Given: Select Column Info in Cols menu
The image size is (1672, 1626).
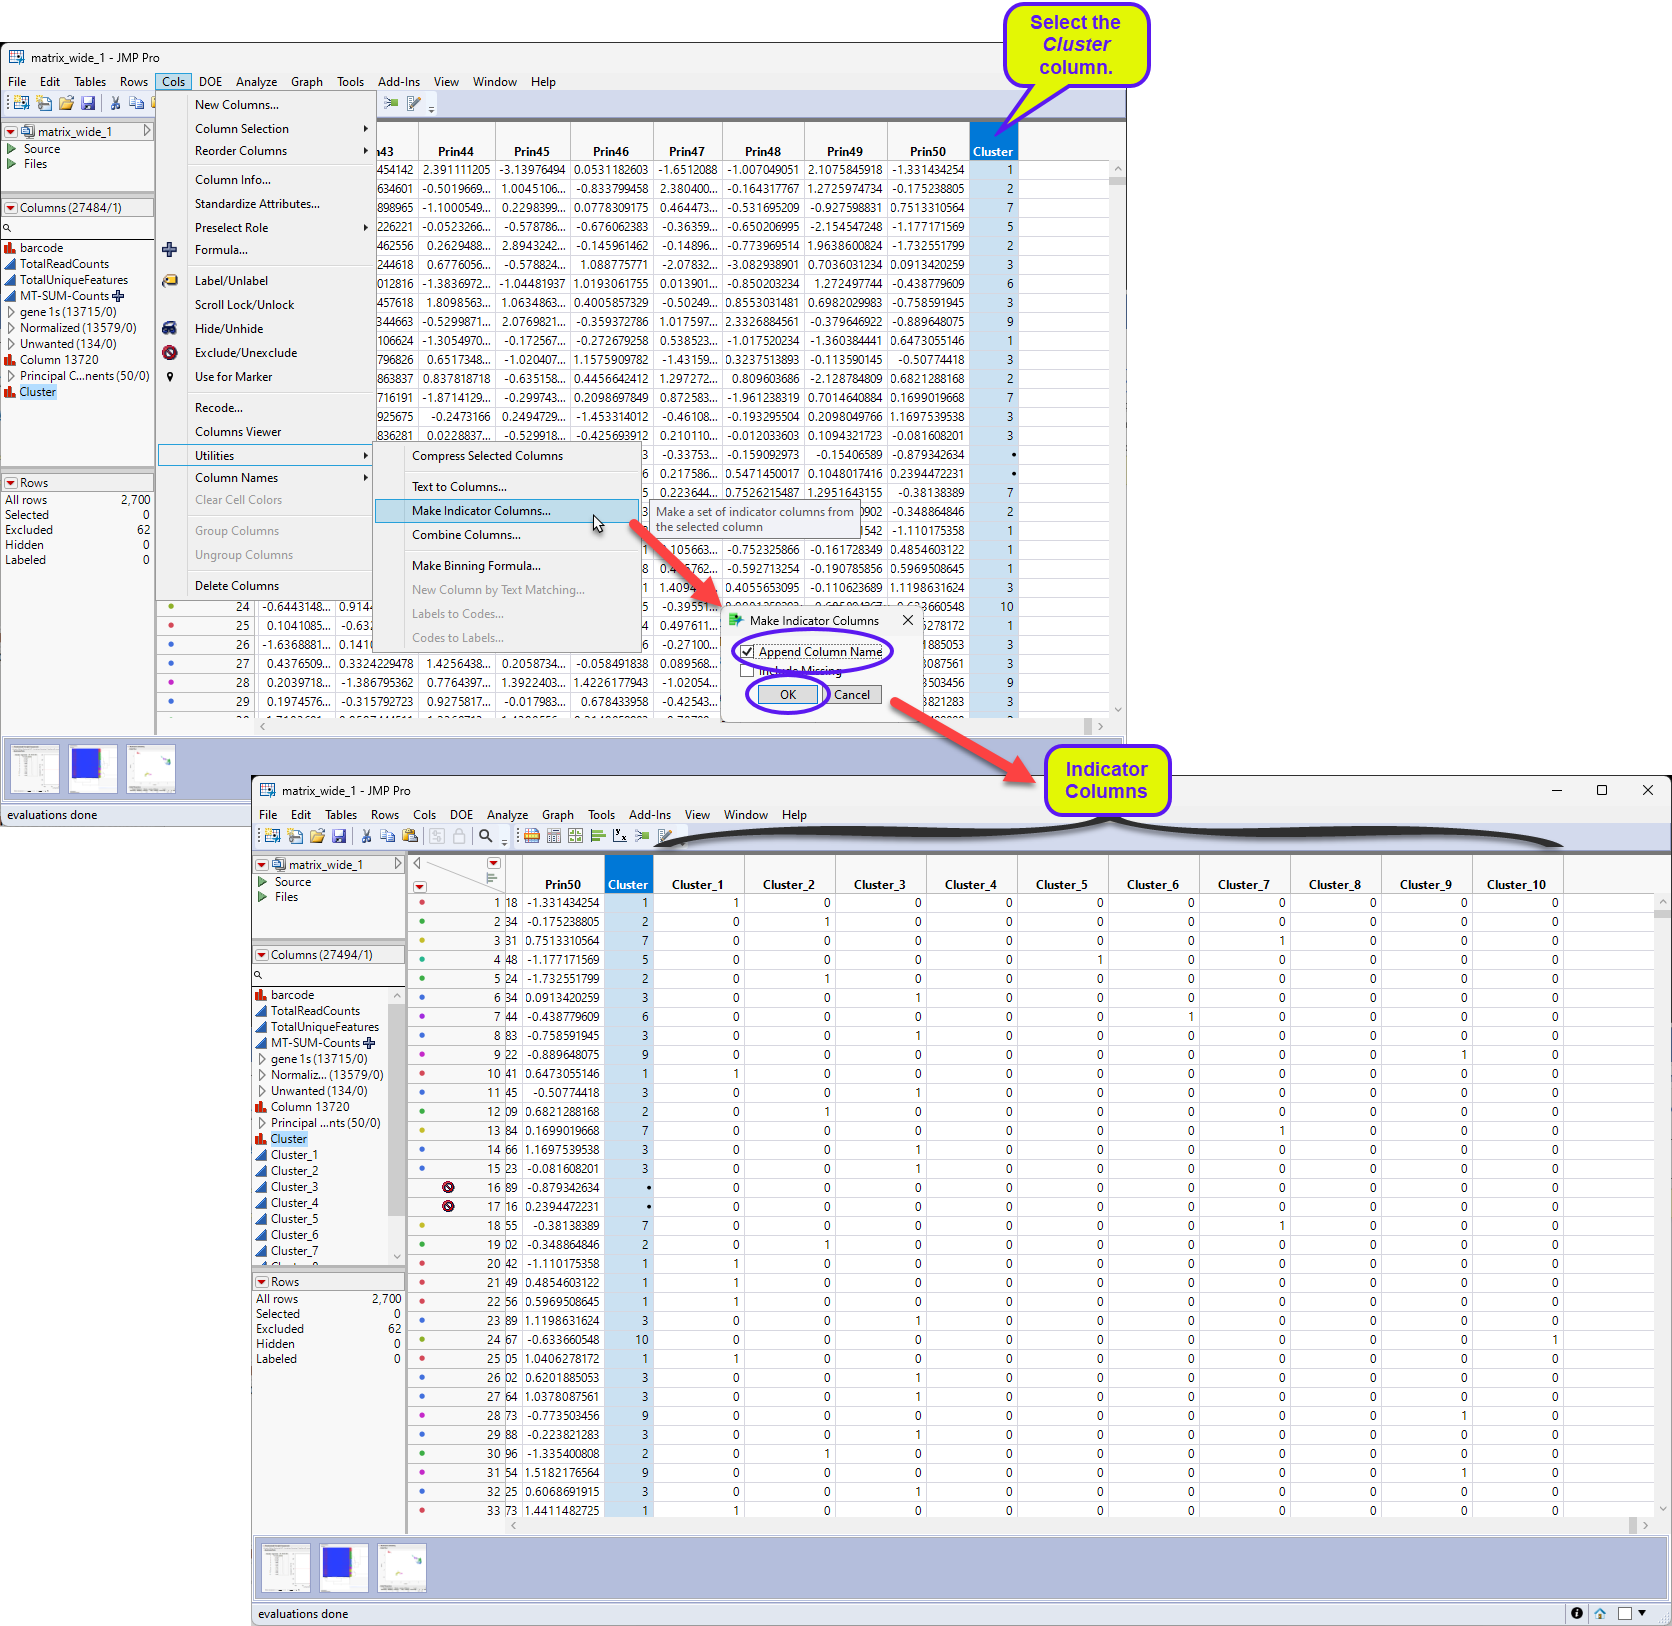Looking at the screenshot, I should point(233,180).
